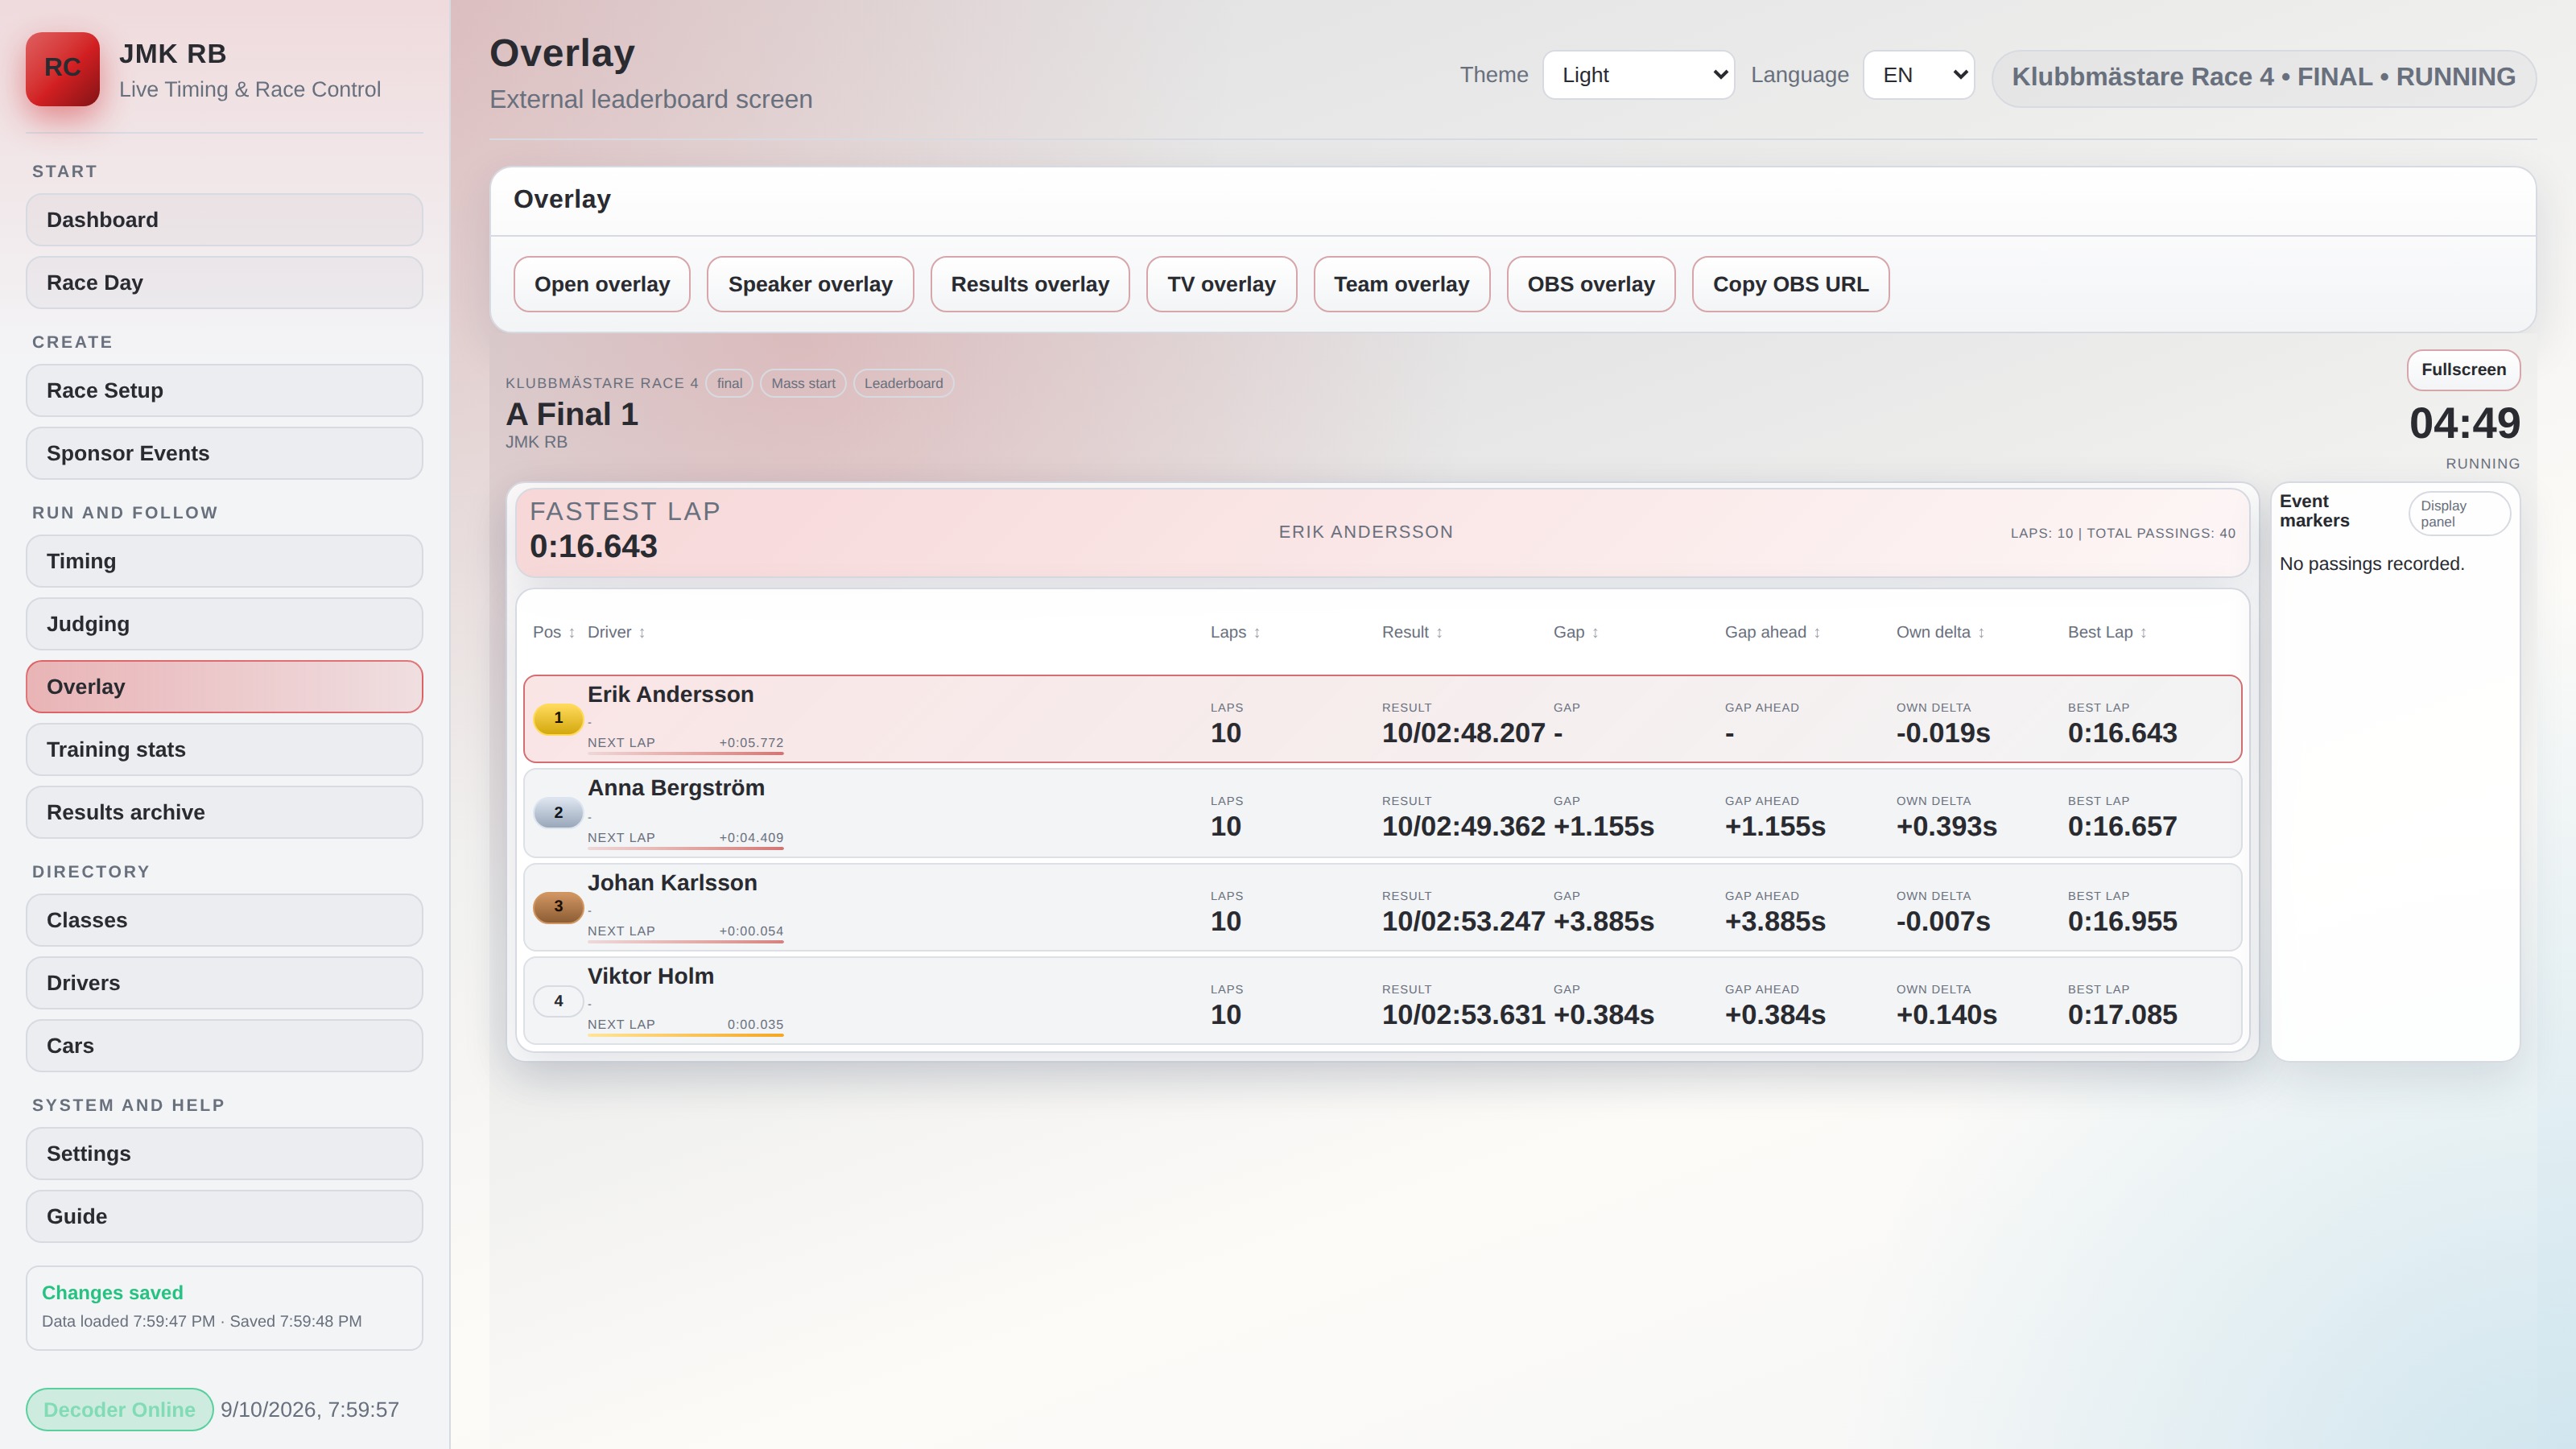2576x1449 pixels.
Task: Sort by the Own delta column header
Action: [1940, 632]
